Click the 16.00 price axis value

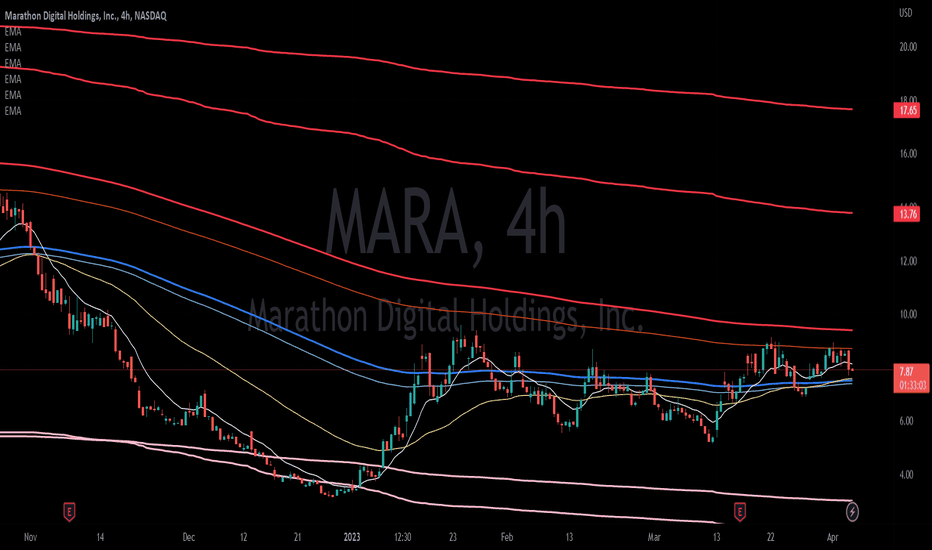tap(908, 154)
